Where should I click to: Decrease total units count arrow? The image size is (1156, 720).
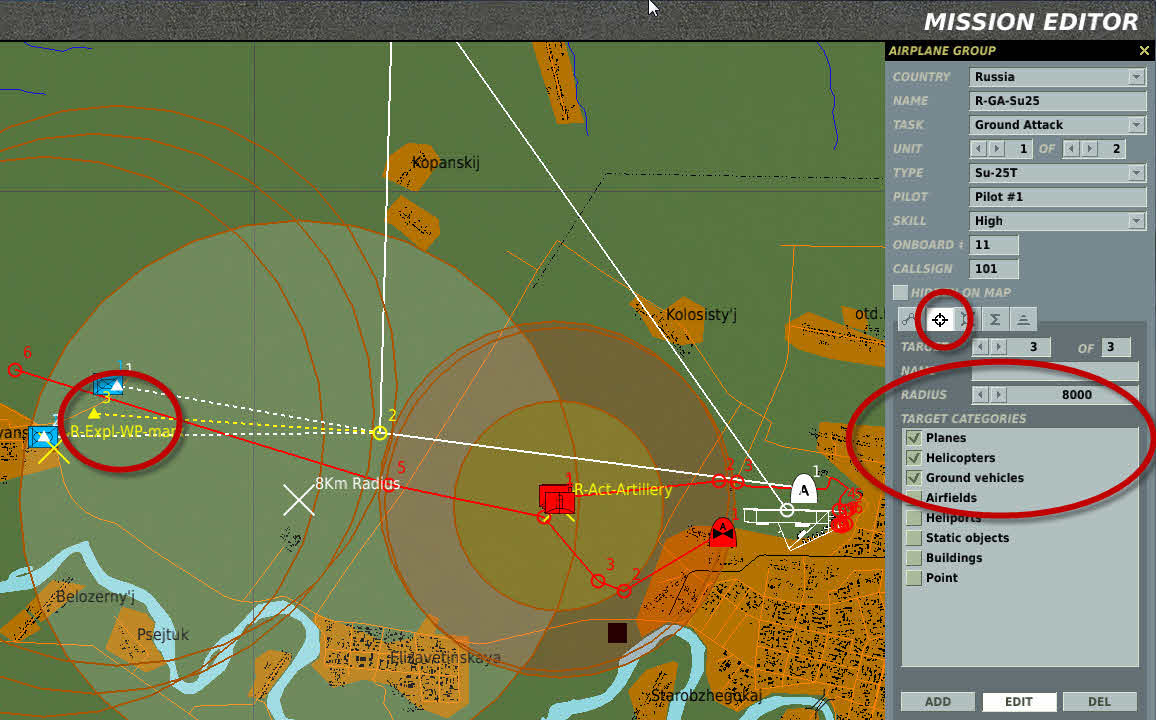coord(1071,149)
